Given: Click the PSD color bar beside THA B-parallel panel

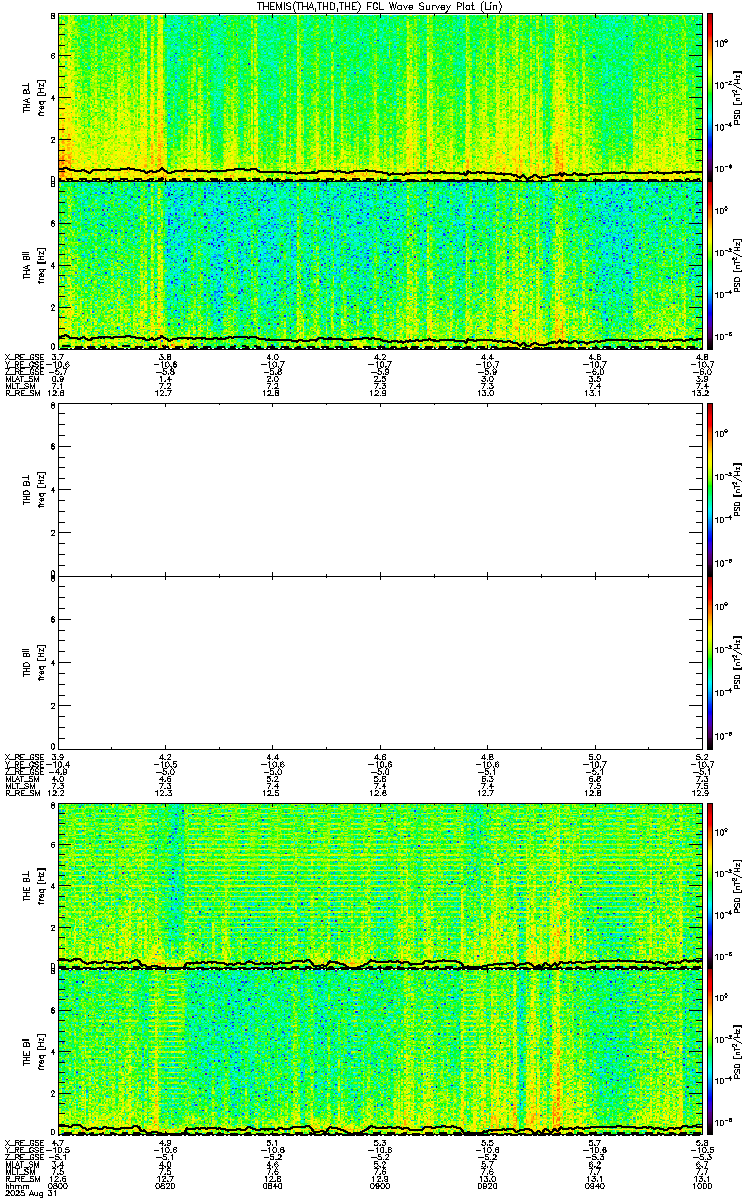Looking at the screenshot, I should pyautogui.click(x=710, y=265).
